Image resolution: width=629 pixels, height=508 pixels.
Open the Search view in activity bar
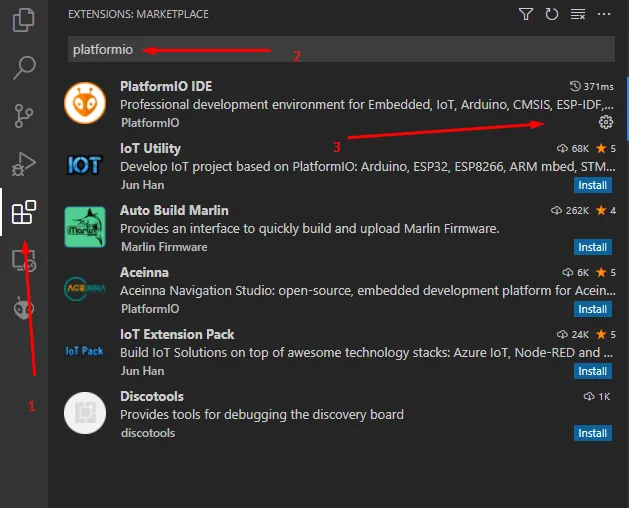(x=24, y=67)
